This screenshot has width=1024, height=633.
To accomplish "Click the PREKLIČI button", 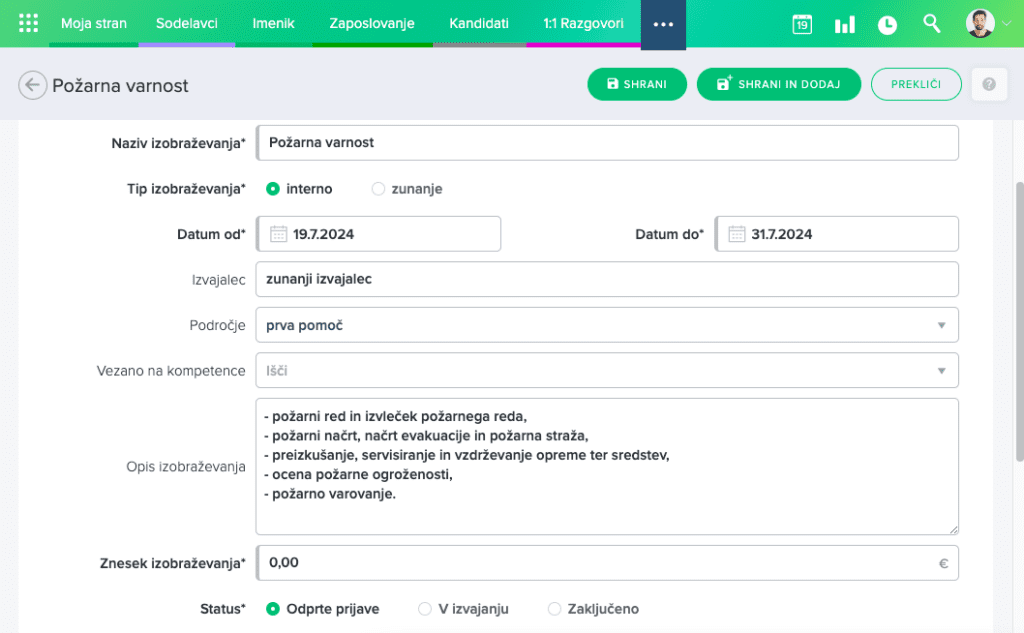I will (x=916, y=85).
